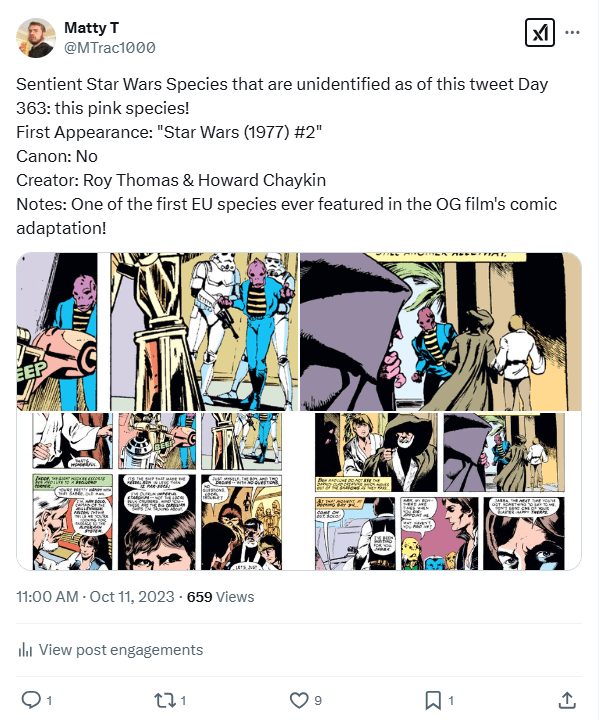Screen dimensions: 600x720
Task: Open the three-dot more options menu
Action: (x=573, y=32)
